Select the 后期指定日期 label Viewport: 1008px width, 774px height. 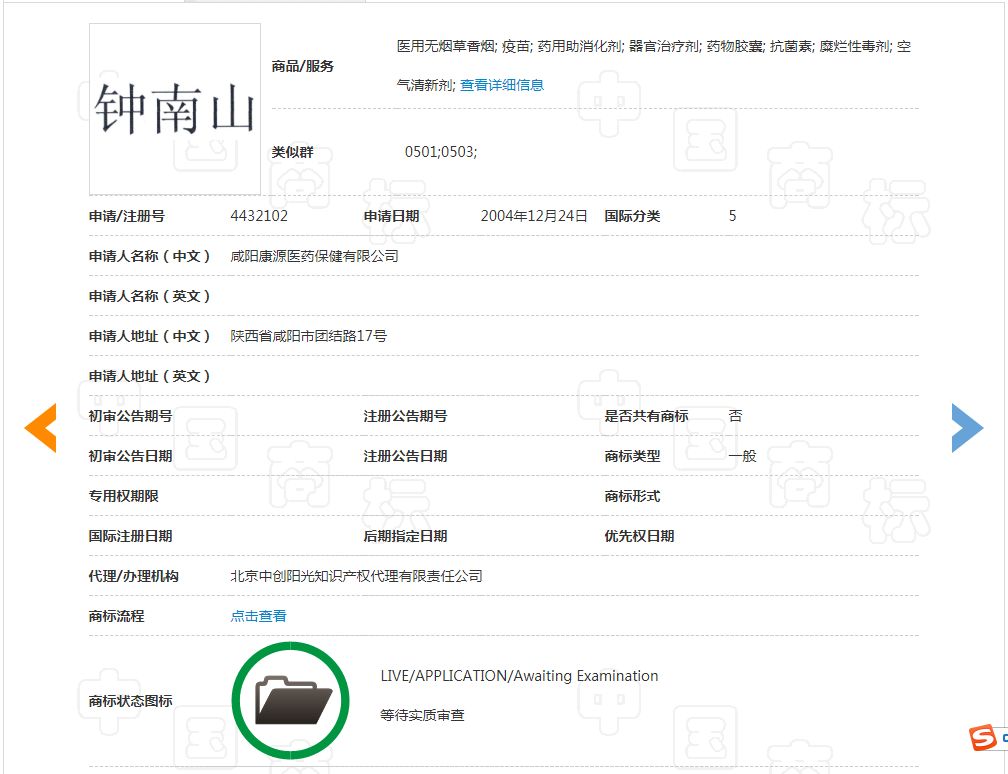click(x=406, y=536)
